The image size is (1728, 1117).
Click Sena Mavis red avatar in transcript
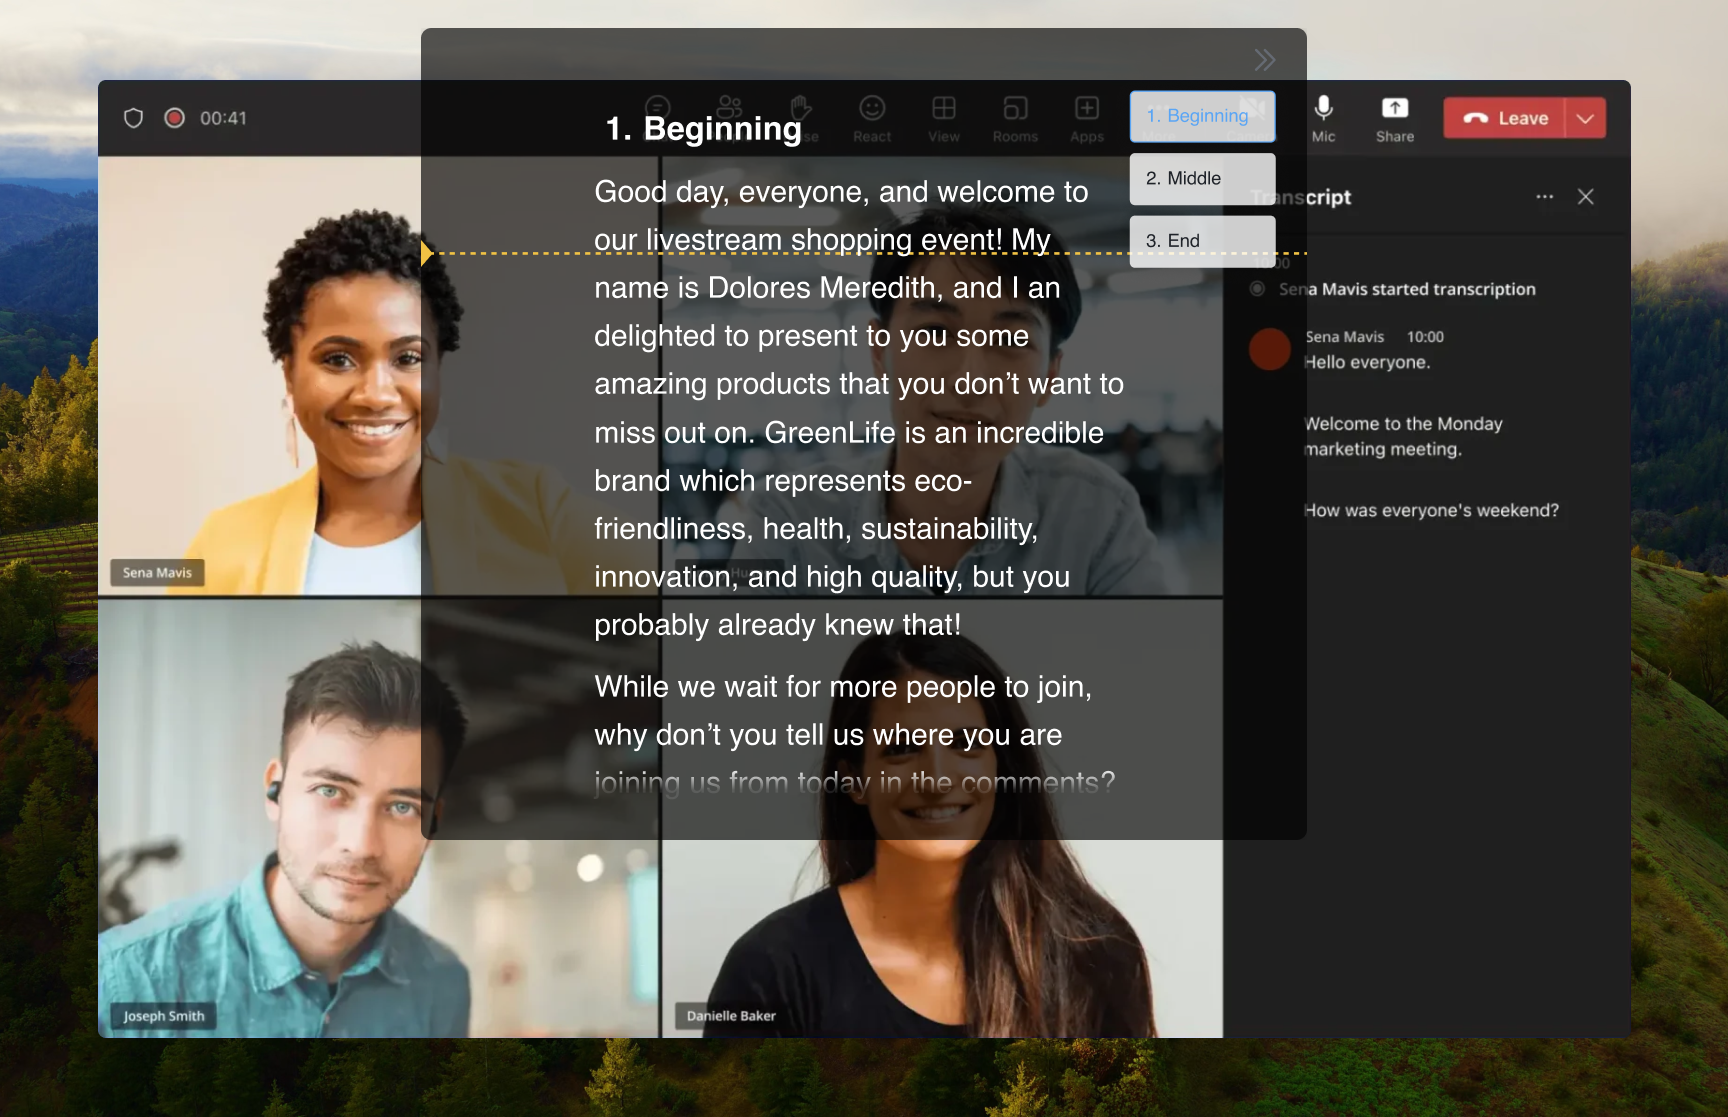1270,350
